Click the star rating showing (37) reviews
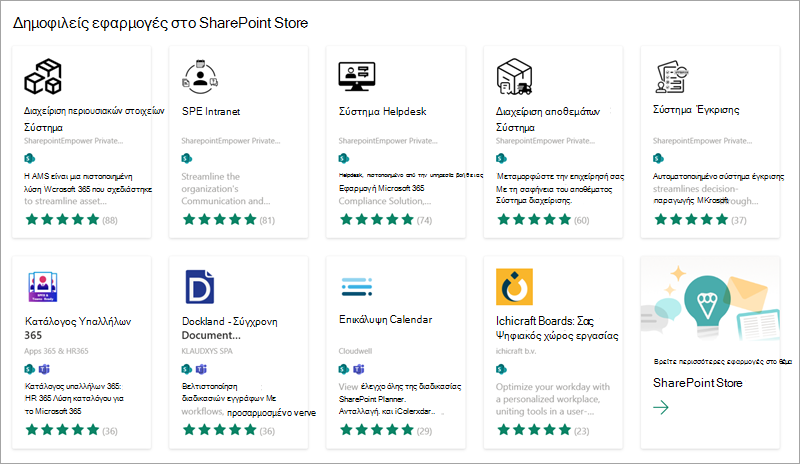This screenshot has height=464, width=800. tap(700, 220)
